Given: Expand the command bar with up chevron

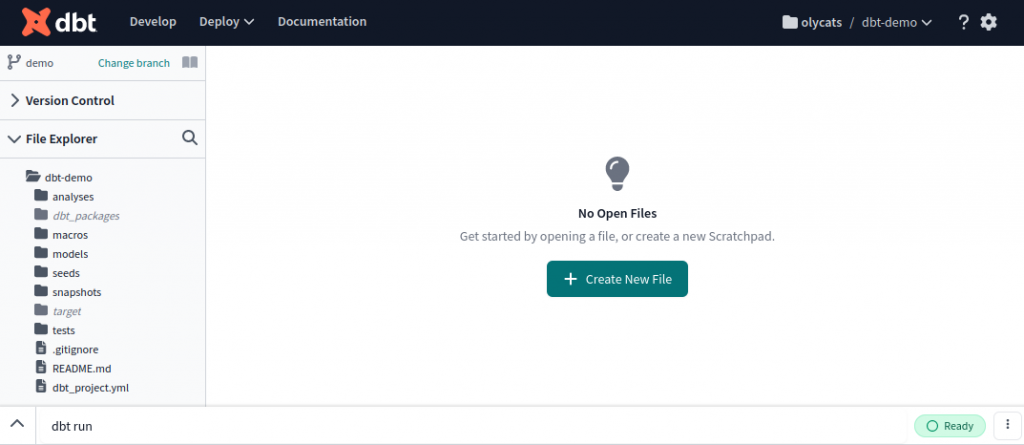Looking at the screenshot, I should [18, 423].
